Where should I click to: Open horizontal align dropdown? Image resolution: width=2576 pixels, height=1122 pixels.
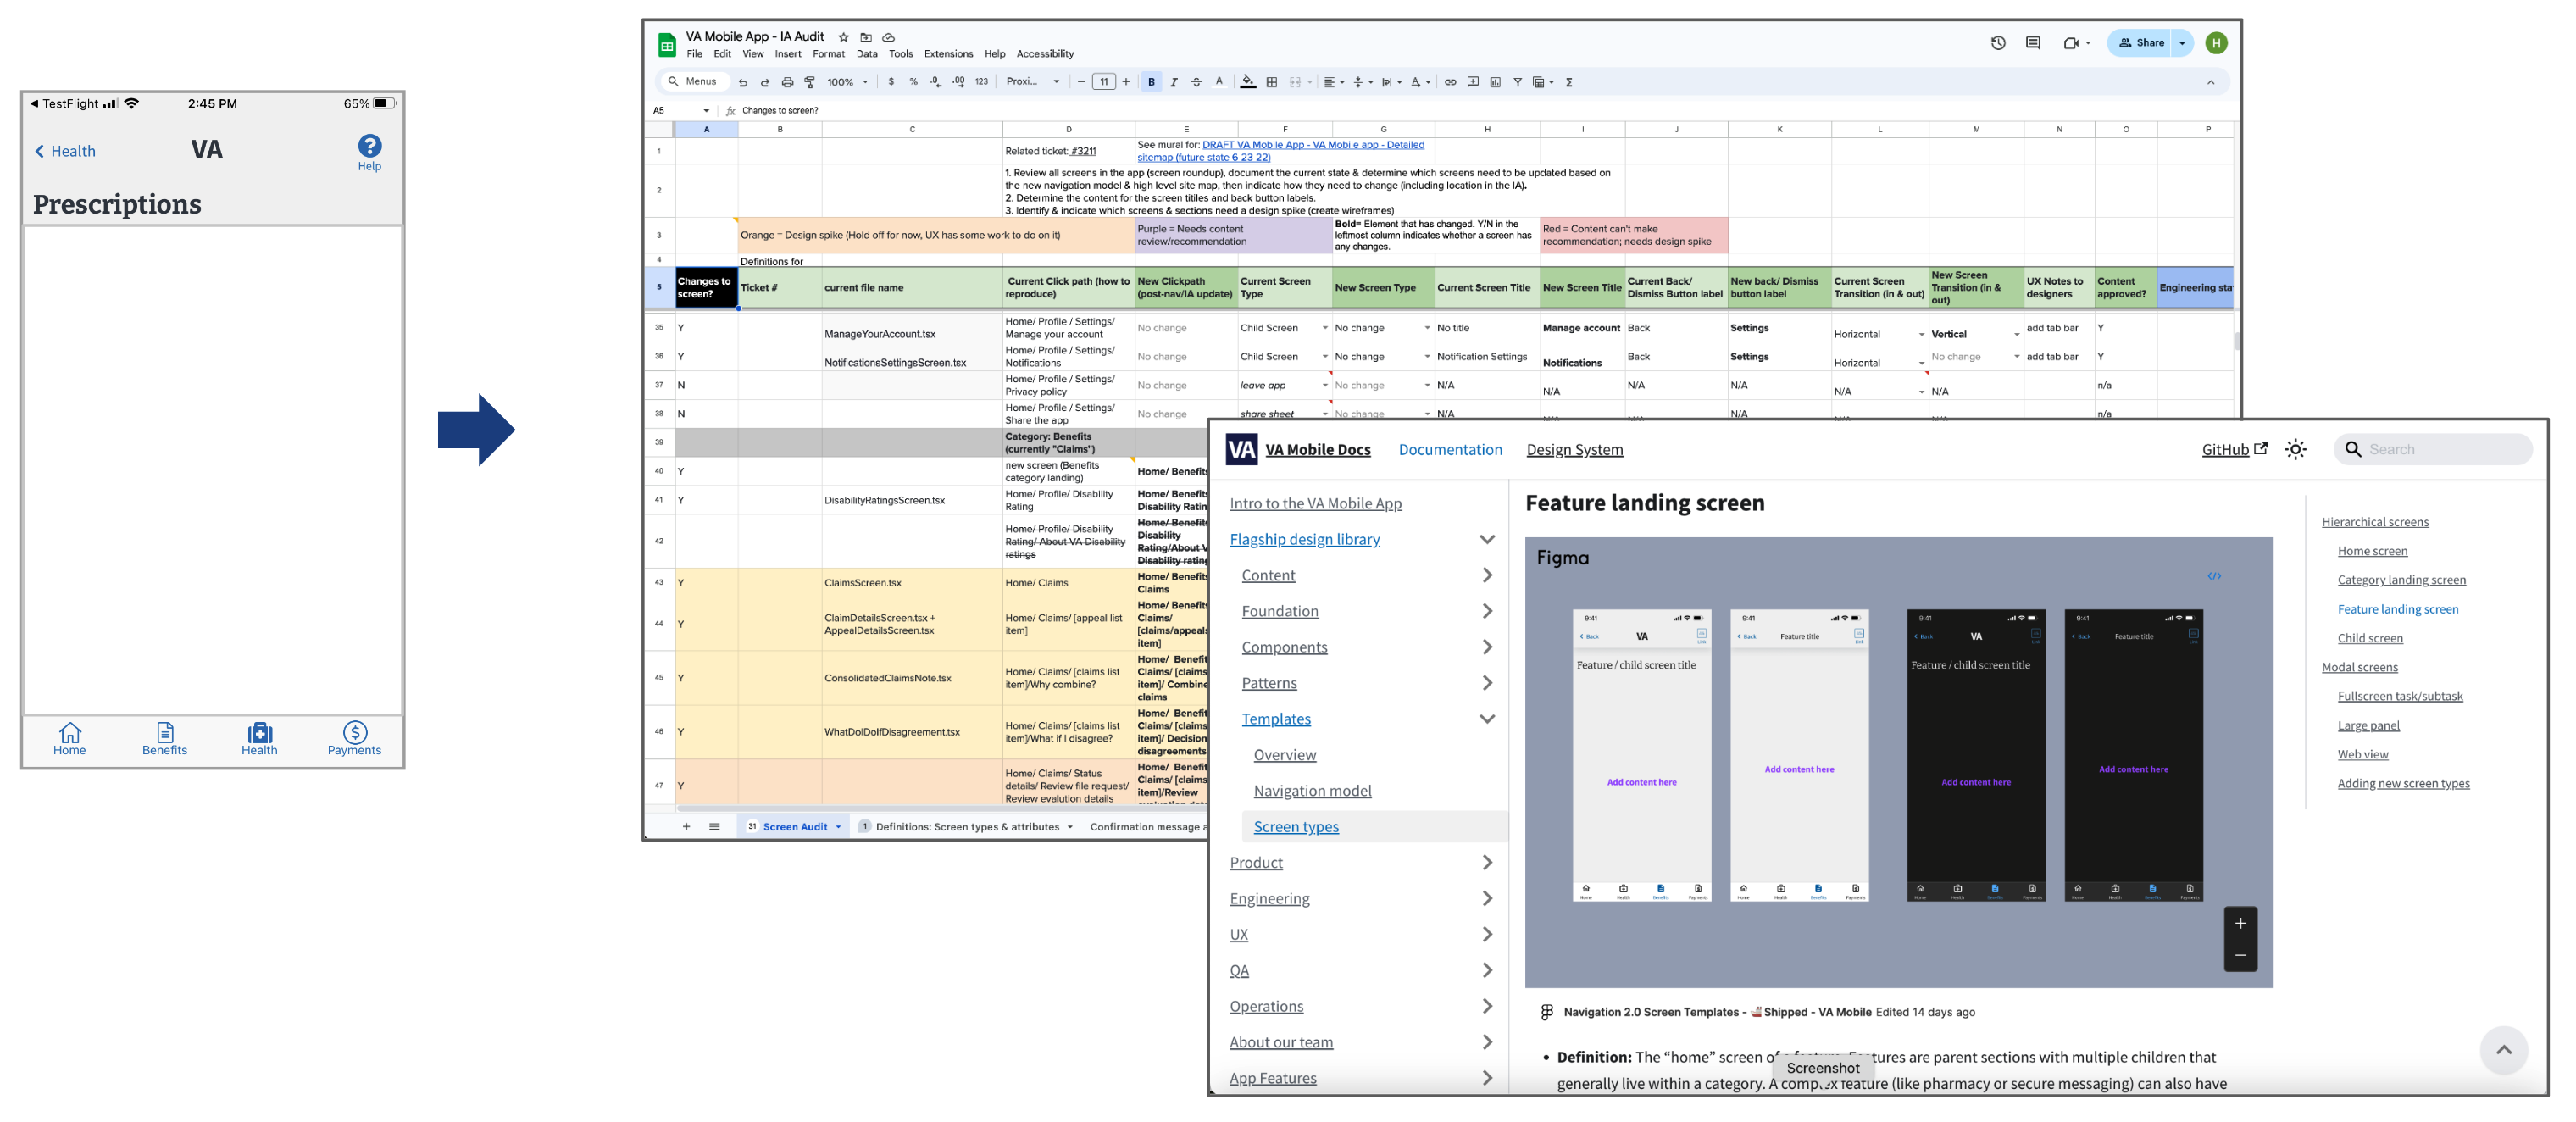click(x=1334, y=82)
